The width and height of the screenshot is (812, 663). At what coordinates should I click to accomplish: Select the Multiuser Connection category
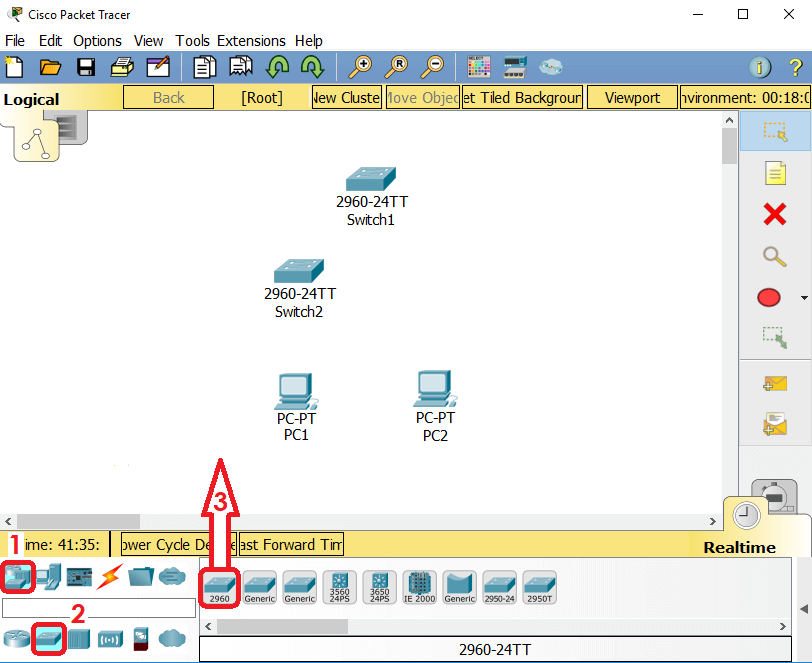[x=172, y=576]
